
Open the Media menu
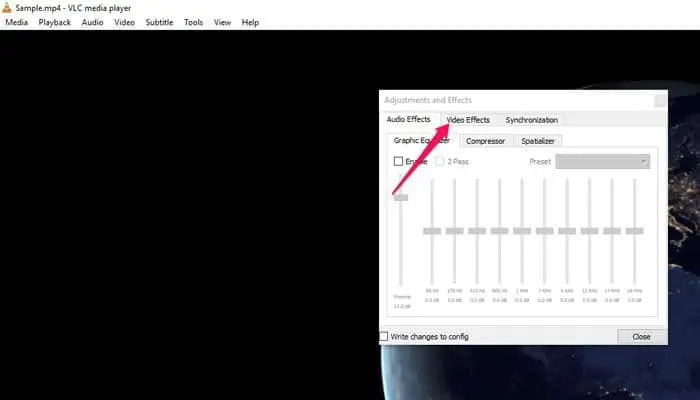16,22
